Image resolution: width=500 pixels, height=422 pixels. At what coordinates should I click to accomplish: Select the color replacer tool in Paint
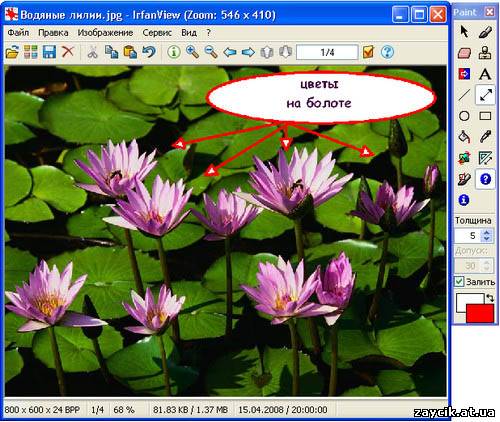click(464, 74)
